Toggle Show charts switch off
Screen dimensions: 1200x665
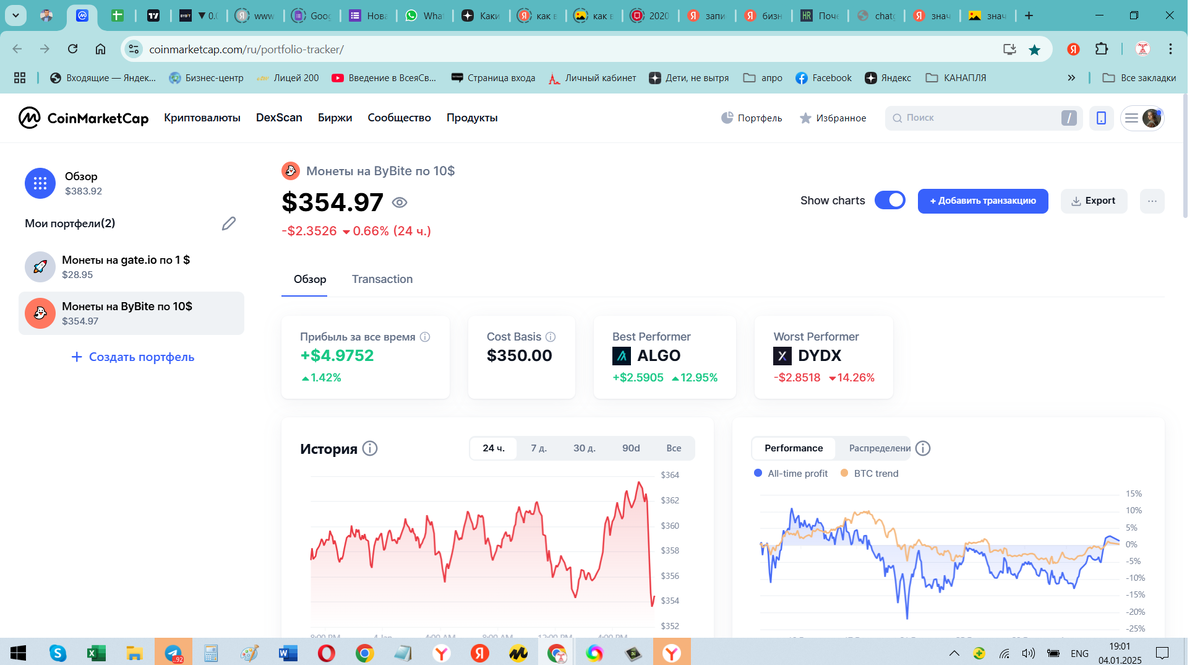(x=890, y=200)
